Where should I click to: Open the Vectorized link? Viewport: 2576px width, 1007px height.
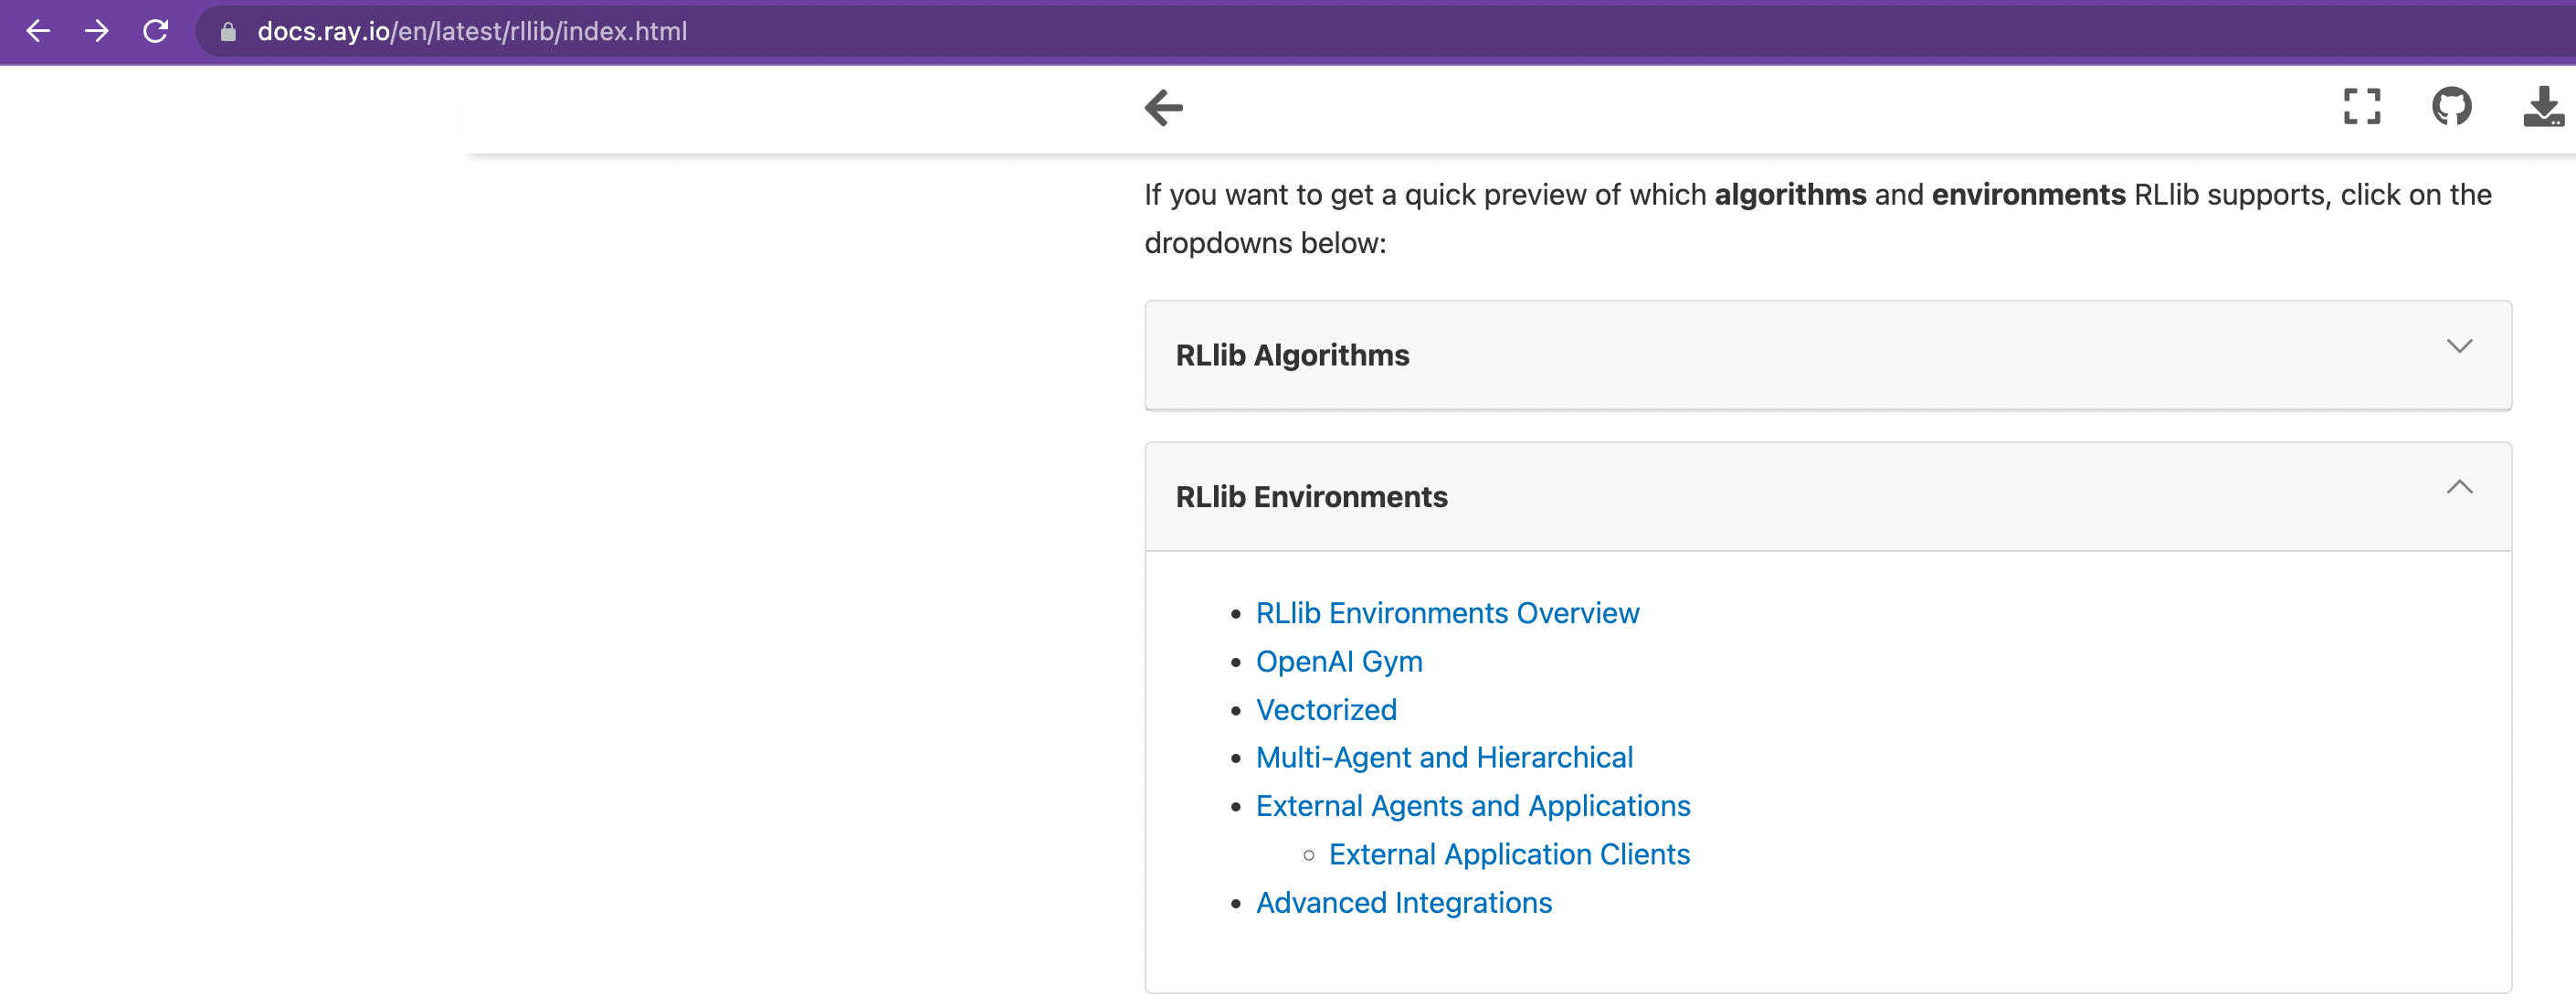click(x=1326, y=710)
